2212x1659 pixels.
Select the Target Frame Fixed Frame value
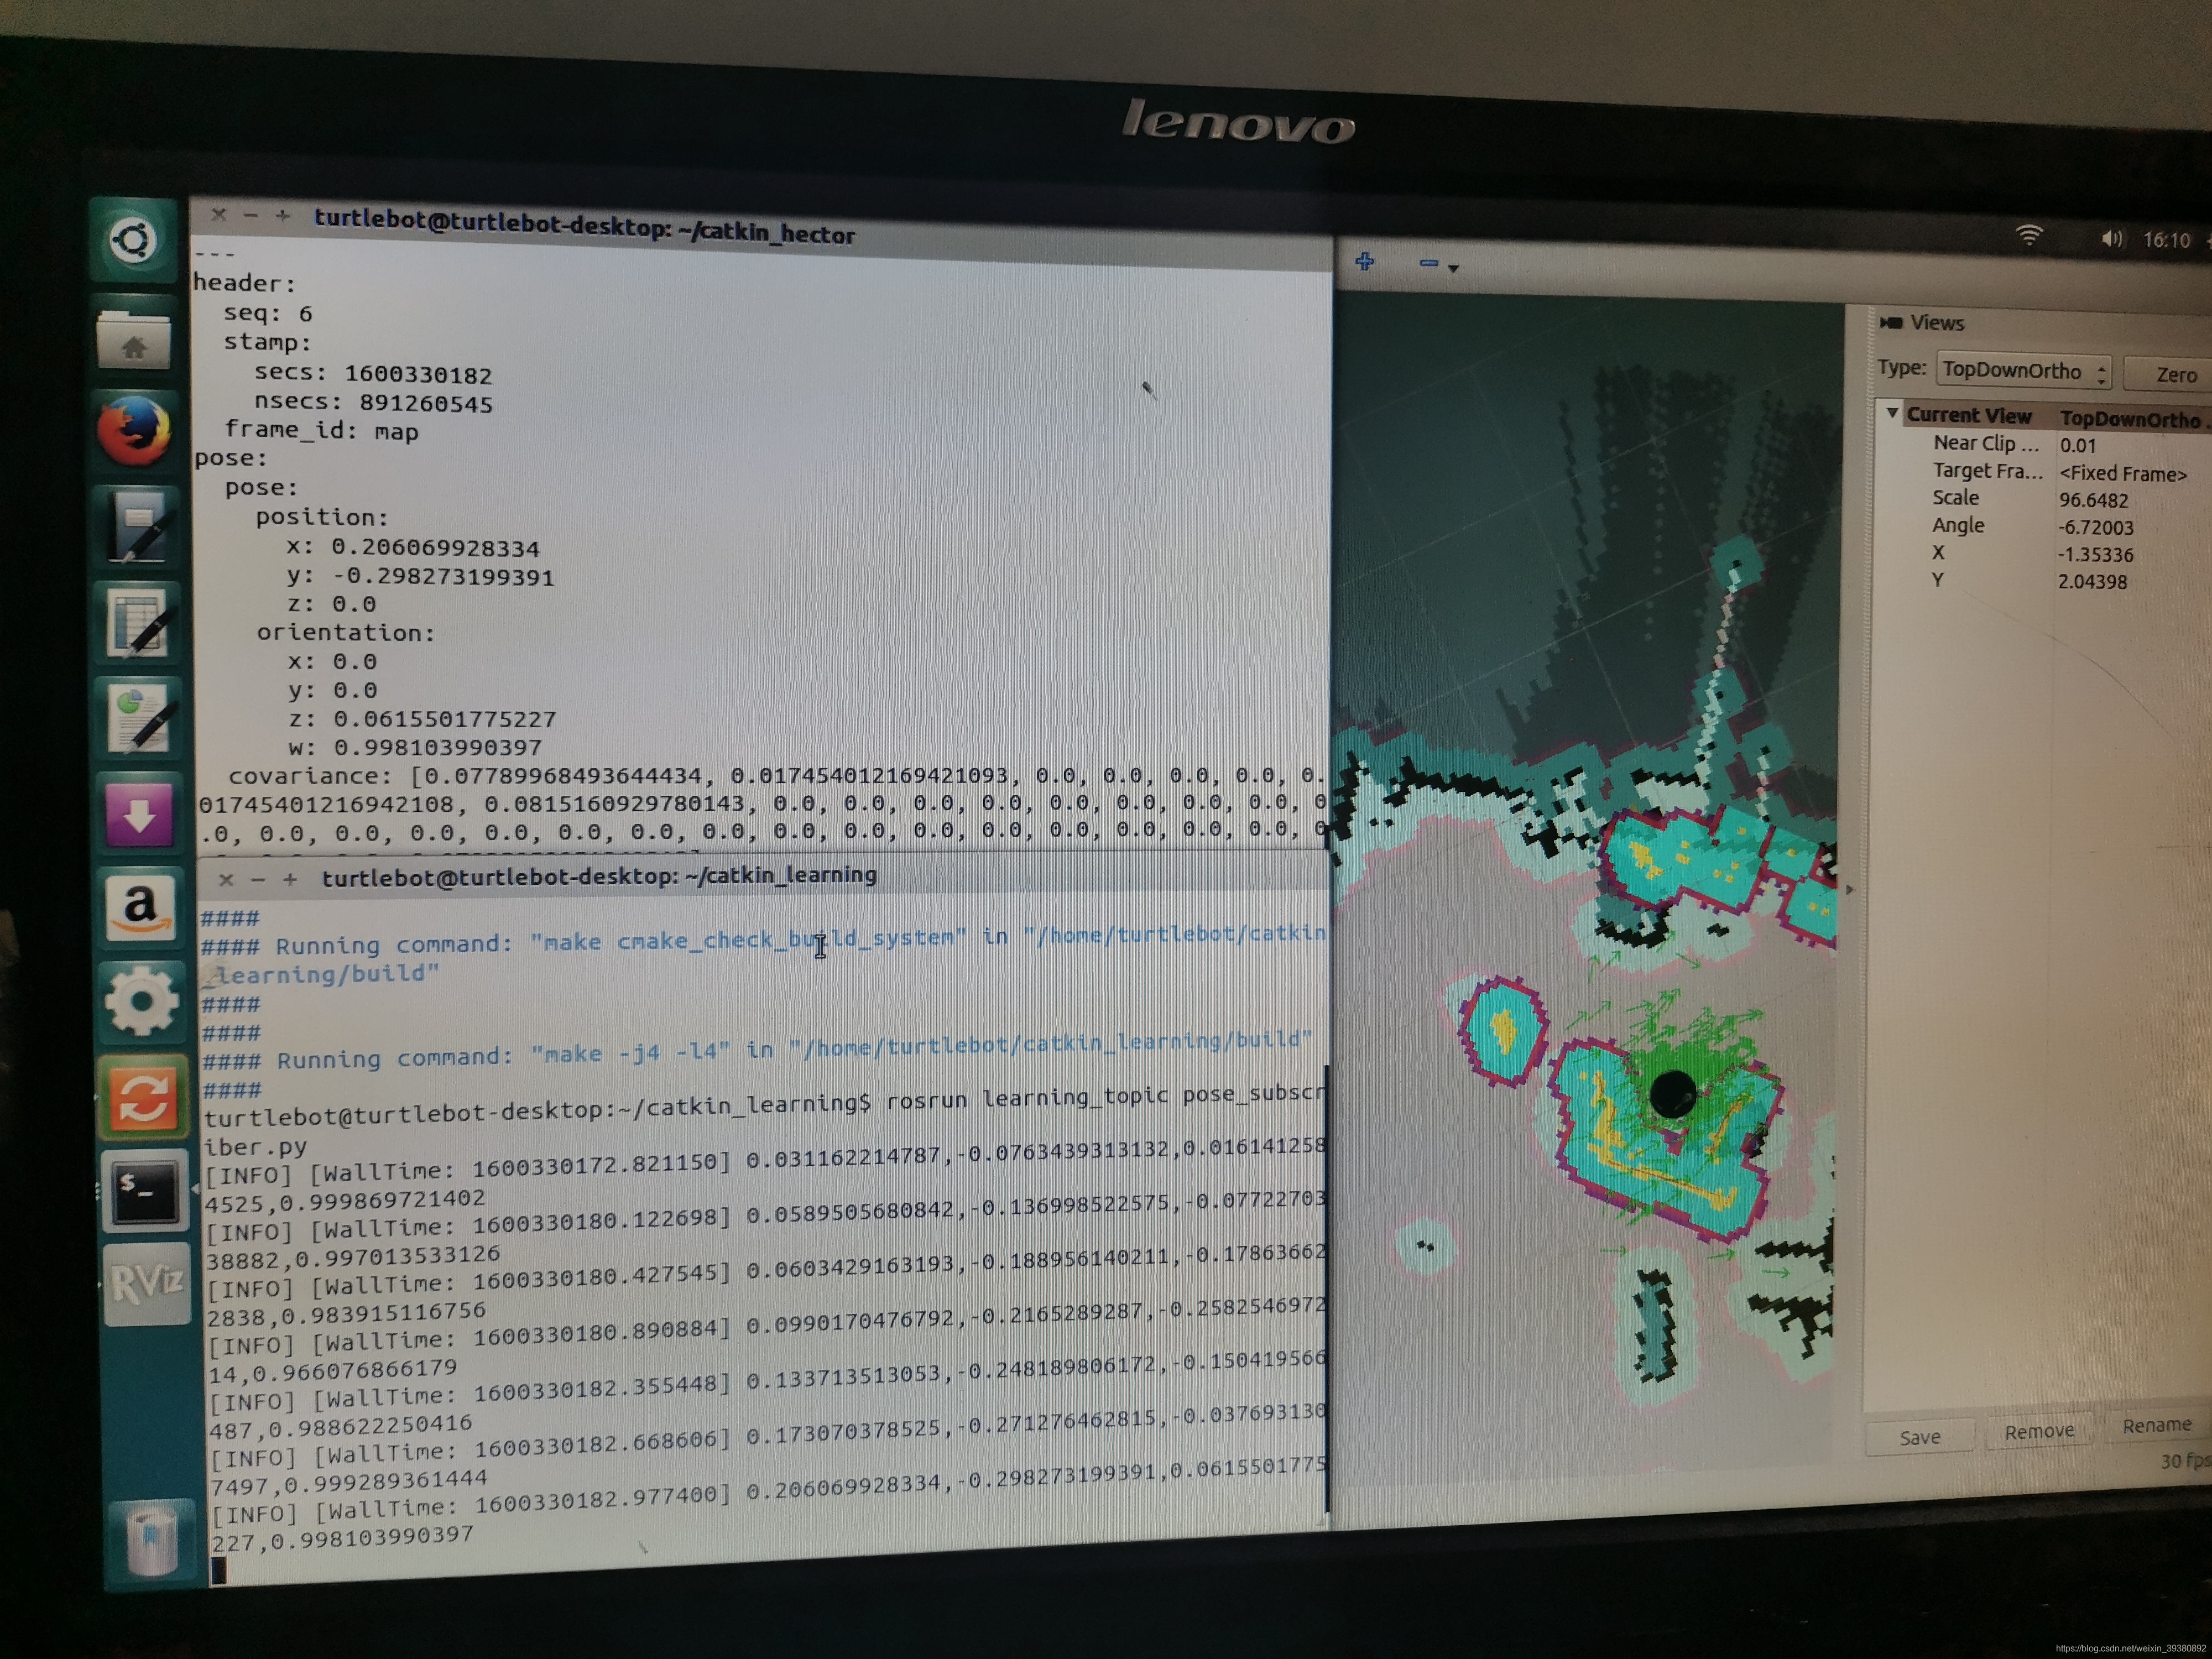tap(2122, 474)
